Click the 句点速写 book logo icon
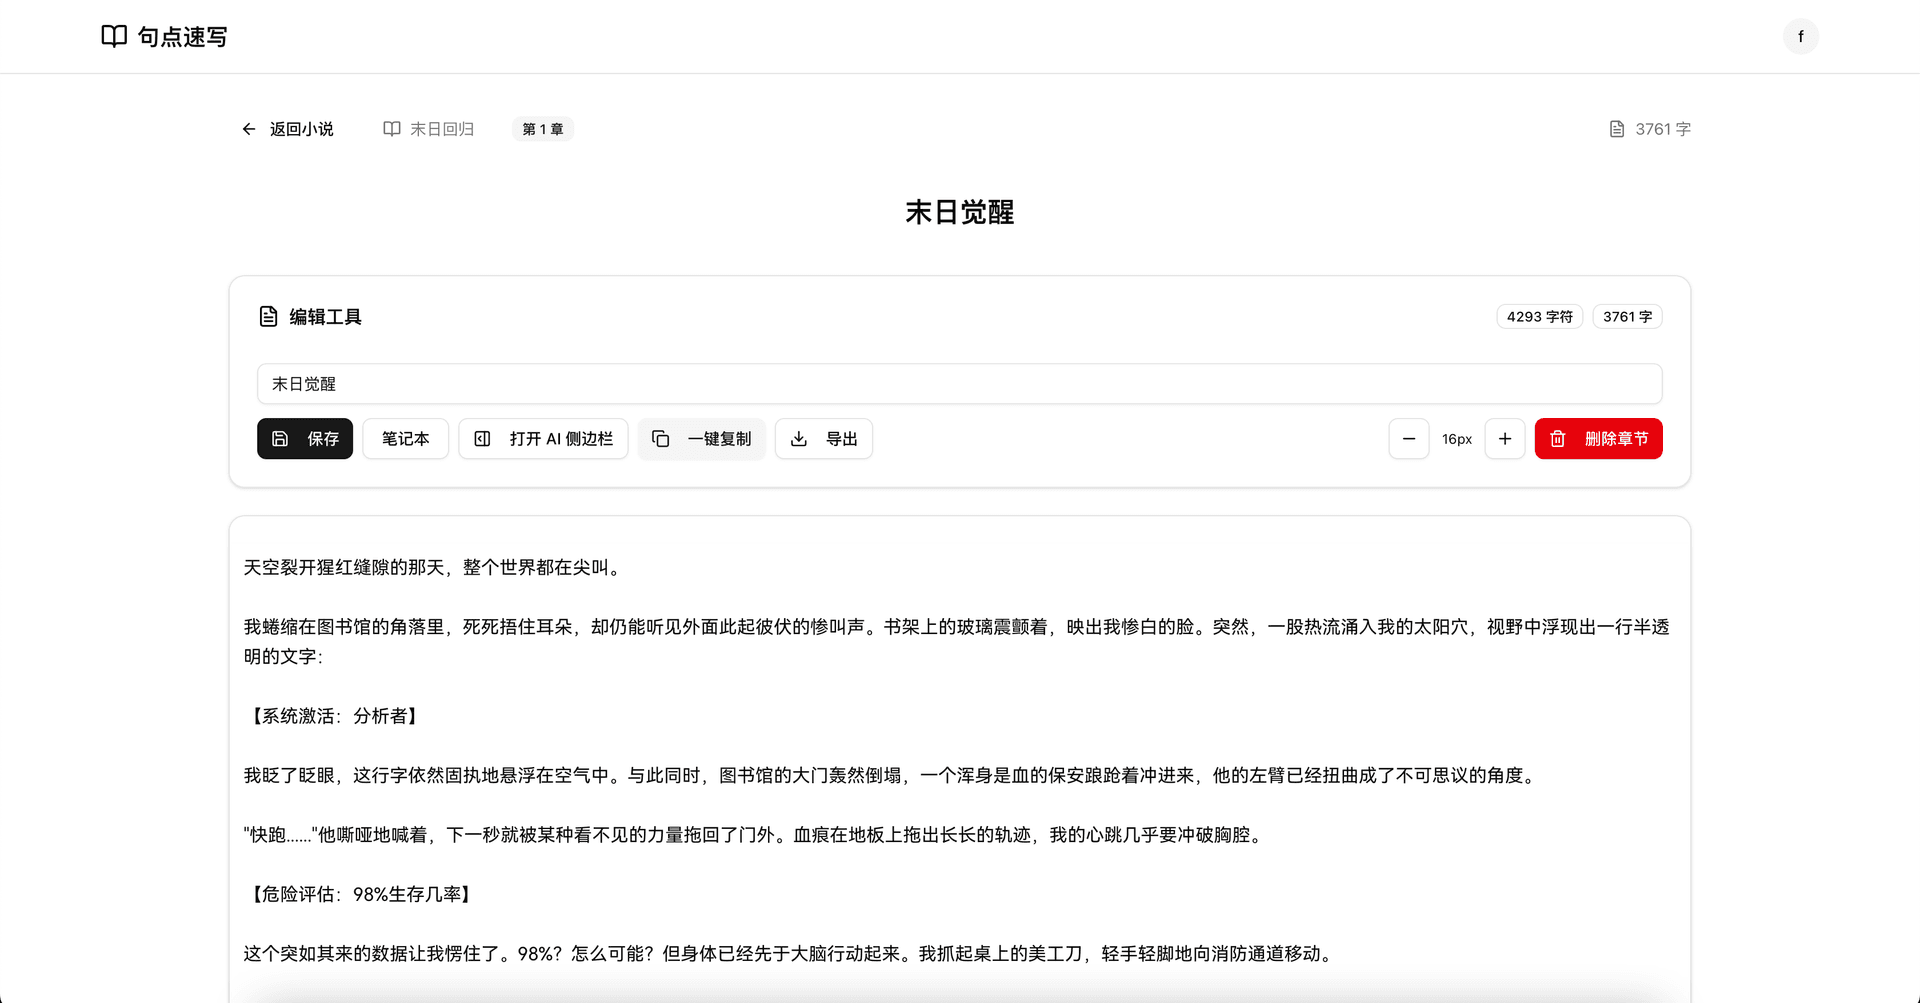The image size is (1920, 1003). (x=114, y=37)
